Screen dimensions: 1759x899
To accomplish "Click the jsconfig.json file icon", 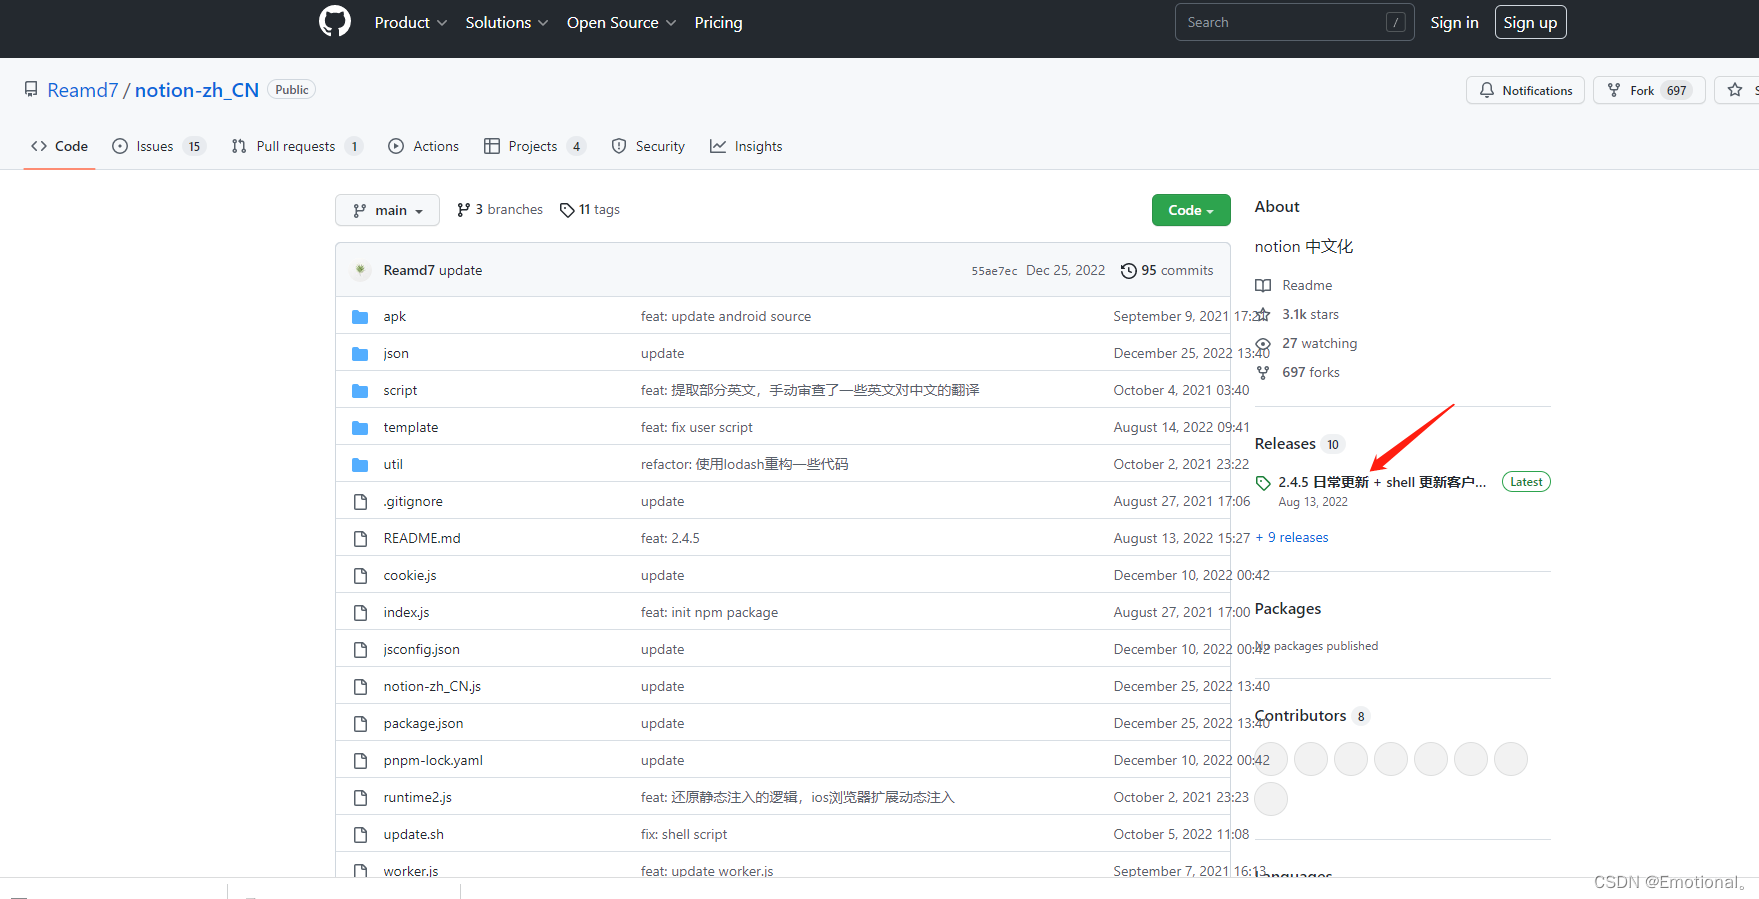I will (x=360, y=650).
